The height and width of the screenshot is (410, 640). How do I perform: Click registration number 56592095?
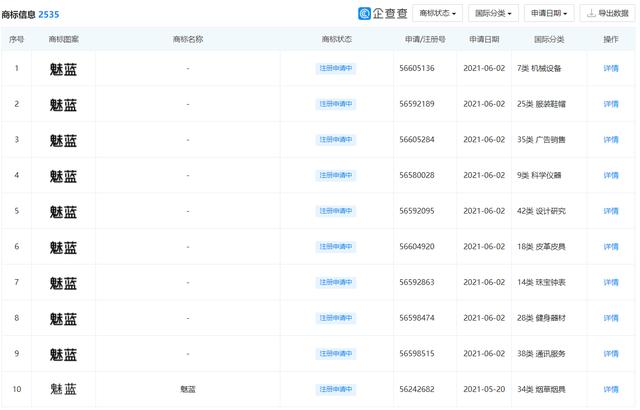tap(417, 211)
